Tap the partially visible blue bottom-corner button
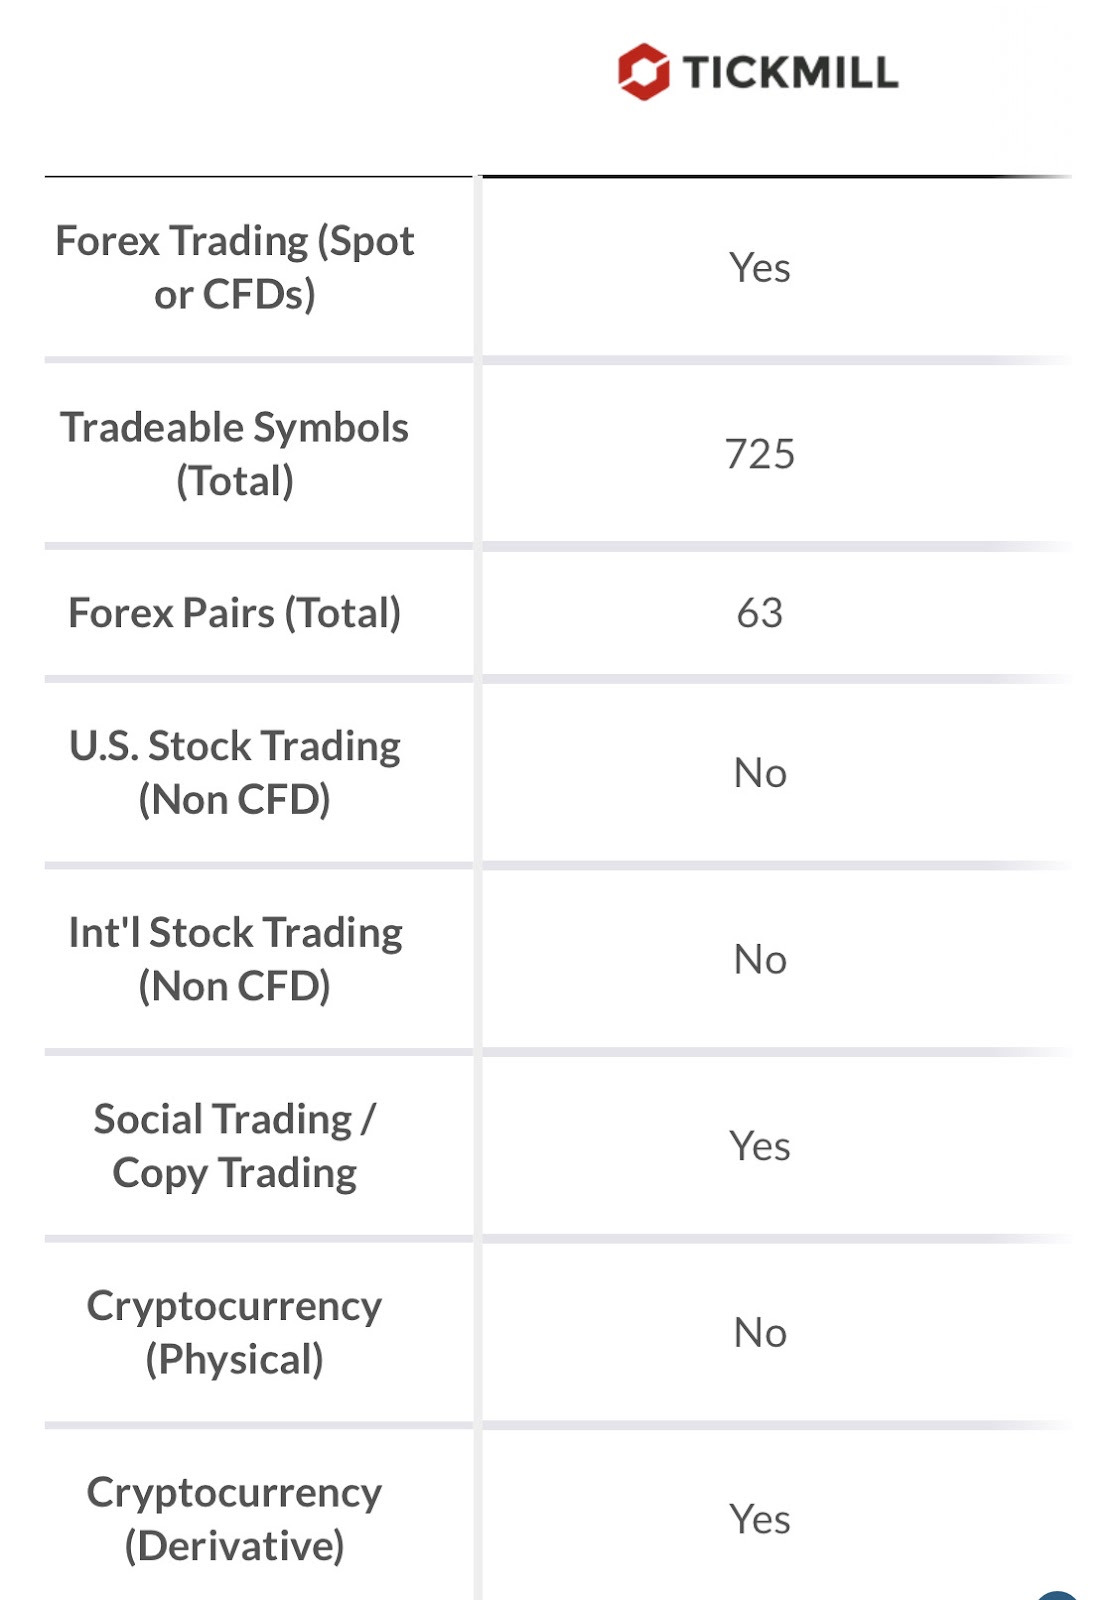1117x1600 pixels. pyautogui.click(x=1057, y=1594)
